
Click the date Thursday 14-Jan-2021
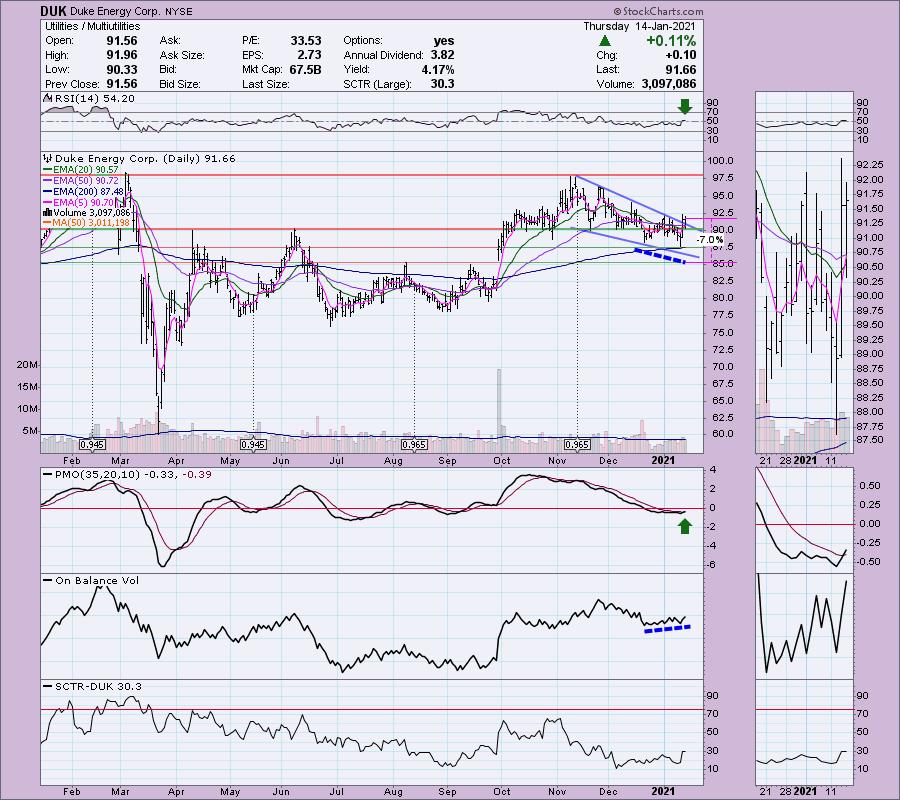[x=639, y=26]
